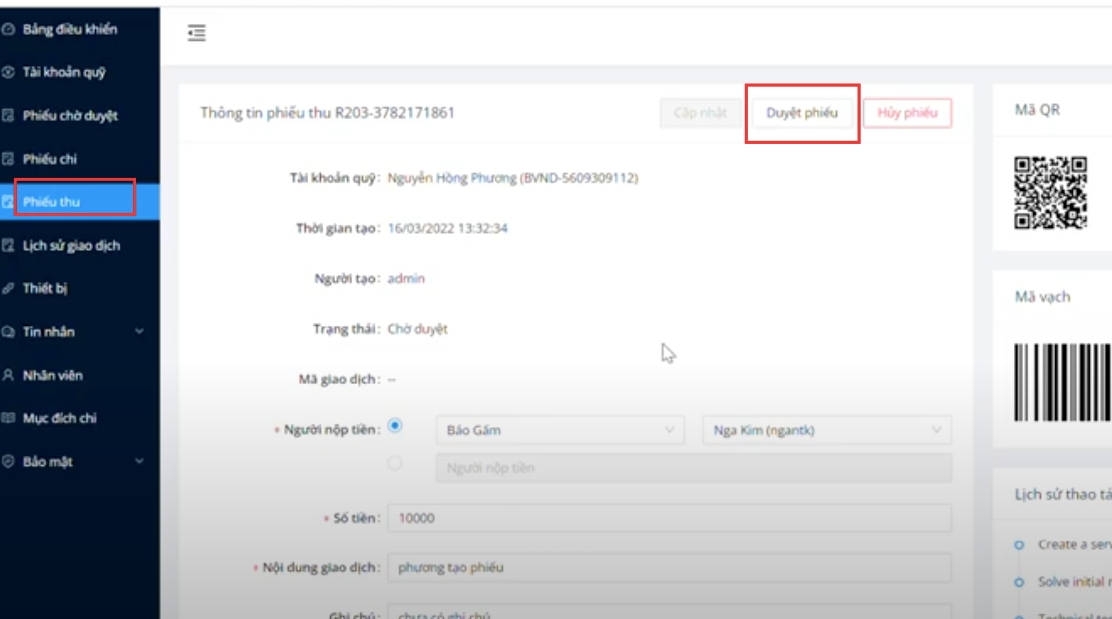Select the first Người nộp tiền radio button
Screen dimensions: 1112x619
[x=395, y=427]
